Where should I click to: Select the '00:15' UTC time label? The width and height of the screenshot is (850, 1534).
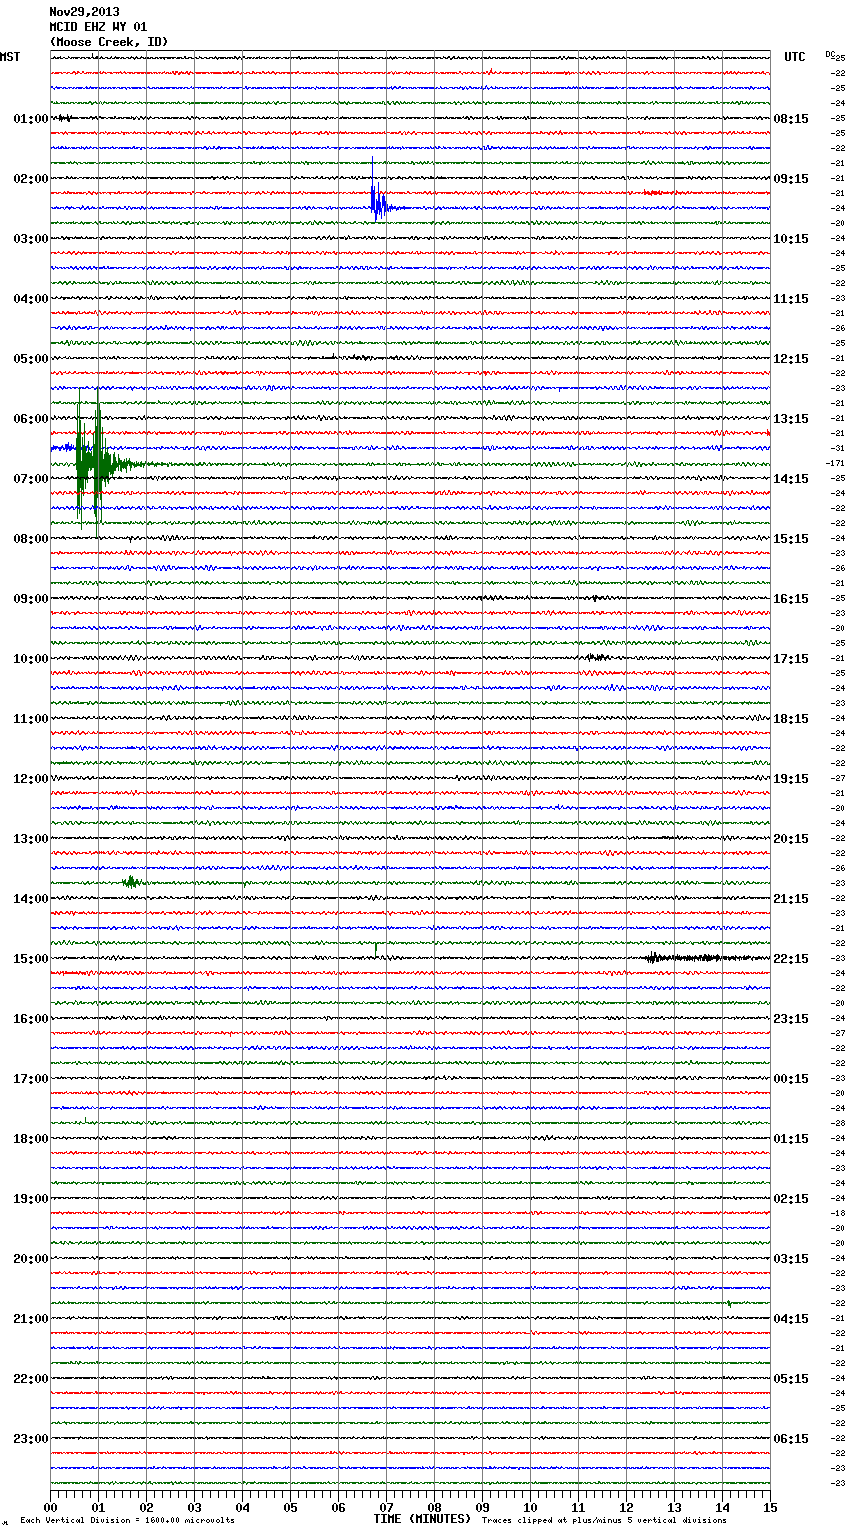point(791,1079)
